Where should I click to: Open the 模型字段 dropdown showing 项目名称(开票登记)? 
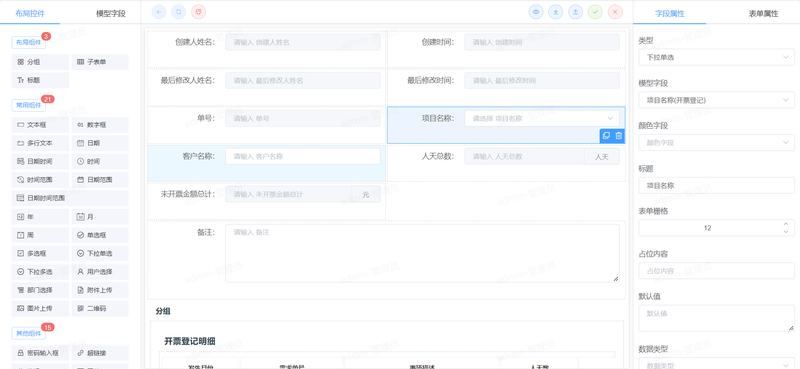[x=716, y=100]
